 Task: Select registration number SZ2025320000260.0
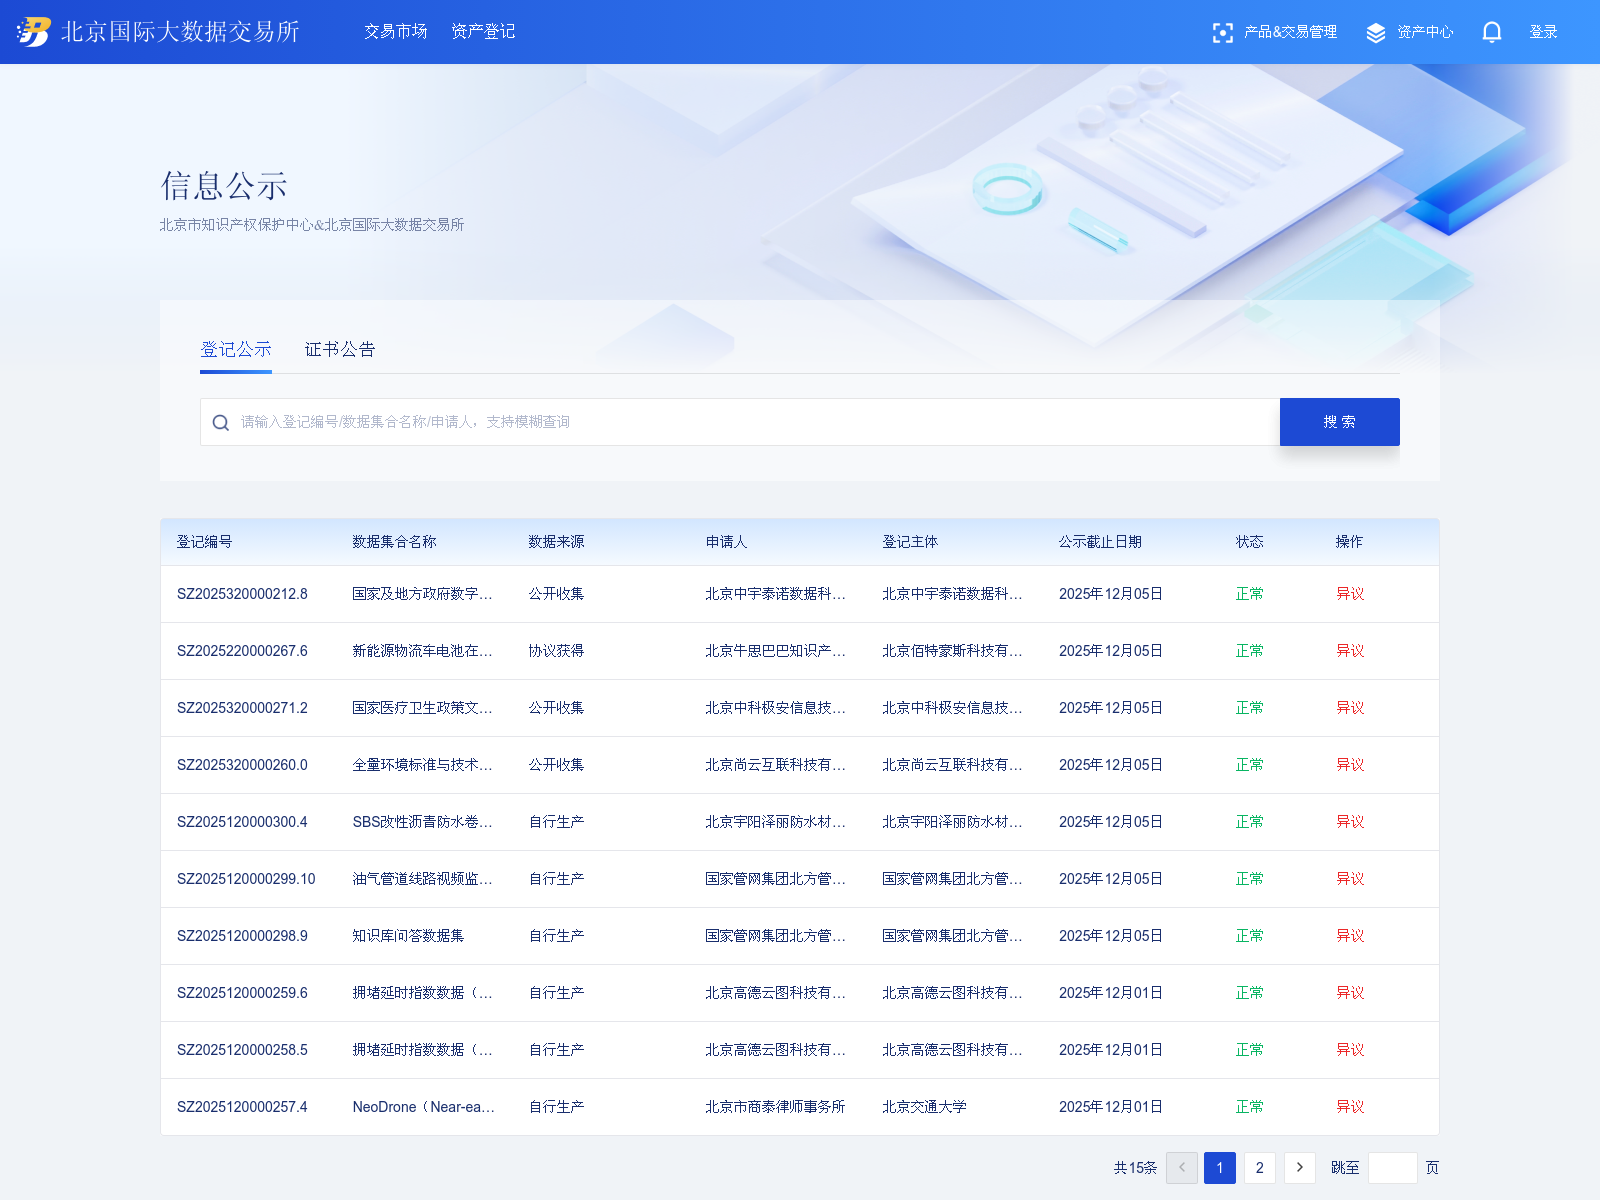click(242, 765)
